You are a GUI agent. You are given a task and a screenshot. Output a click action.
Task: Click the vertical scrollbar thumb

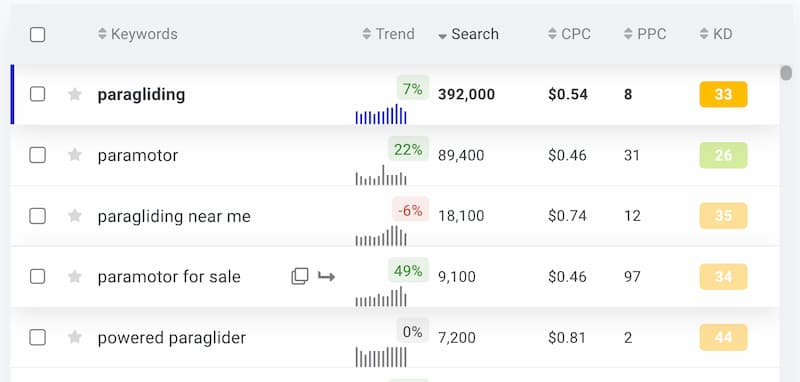tap(786, 72)
